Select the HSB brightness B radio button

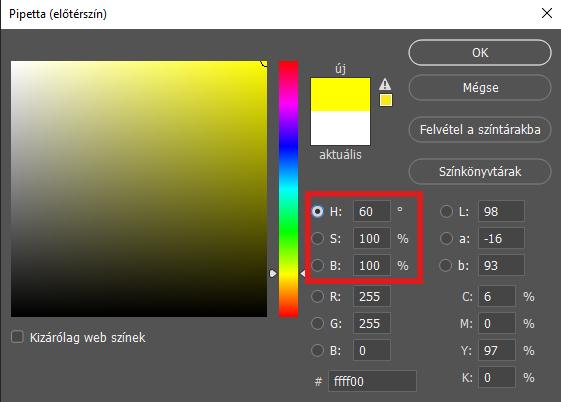click(x=317, y=265)
